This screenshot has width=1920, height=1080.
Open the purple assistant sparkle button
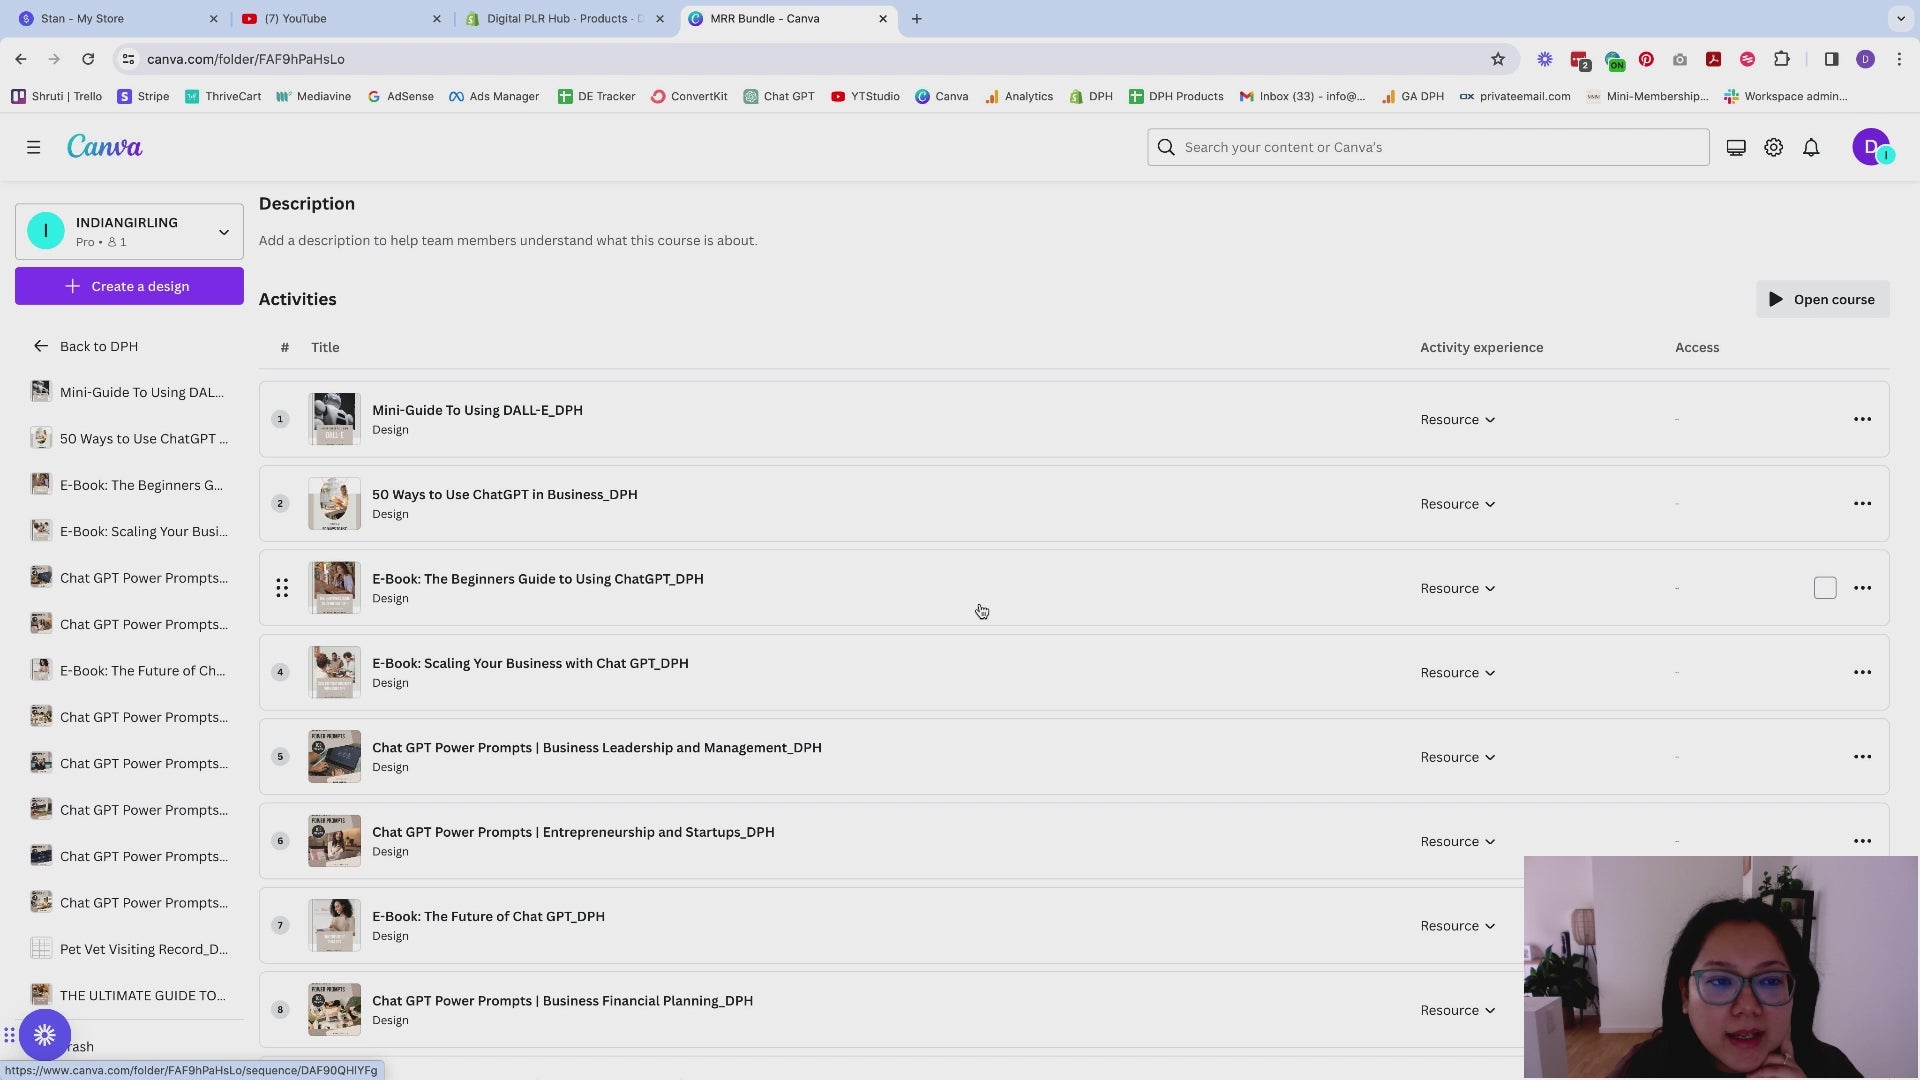point(44,1035)
